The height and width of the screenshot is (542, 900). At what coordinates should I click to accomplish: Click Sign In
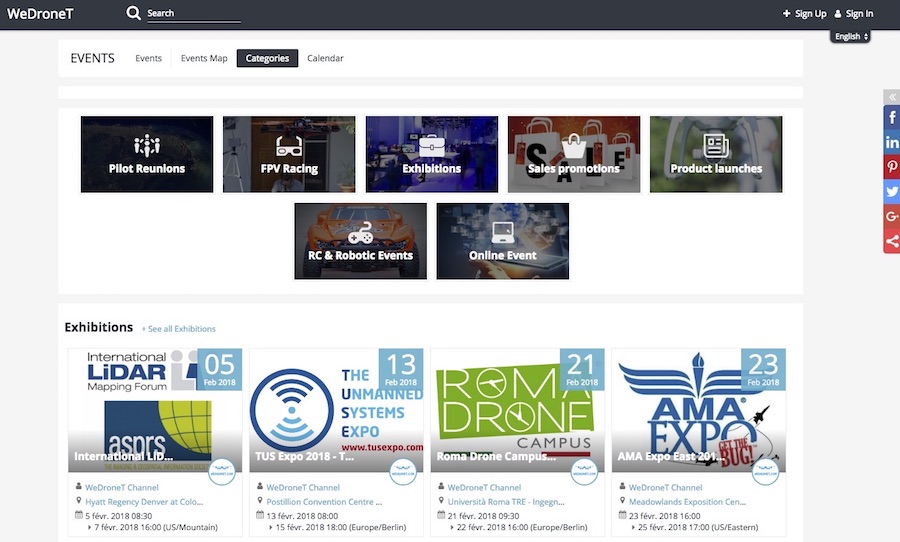pos(854,14)
